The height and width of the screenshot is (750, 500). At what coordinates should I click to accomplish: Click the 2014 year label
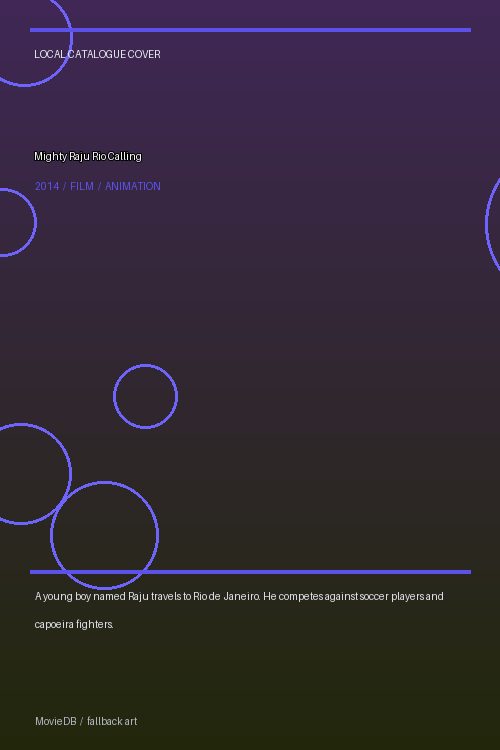(47, 186)
